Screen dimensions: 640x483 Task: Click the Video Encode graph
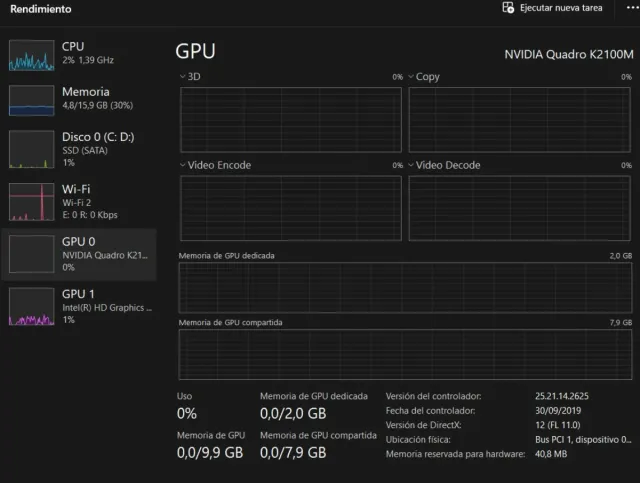coord(291,208)
